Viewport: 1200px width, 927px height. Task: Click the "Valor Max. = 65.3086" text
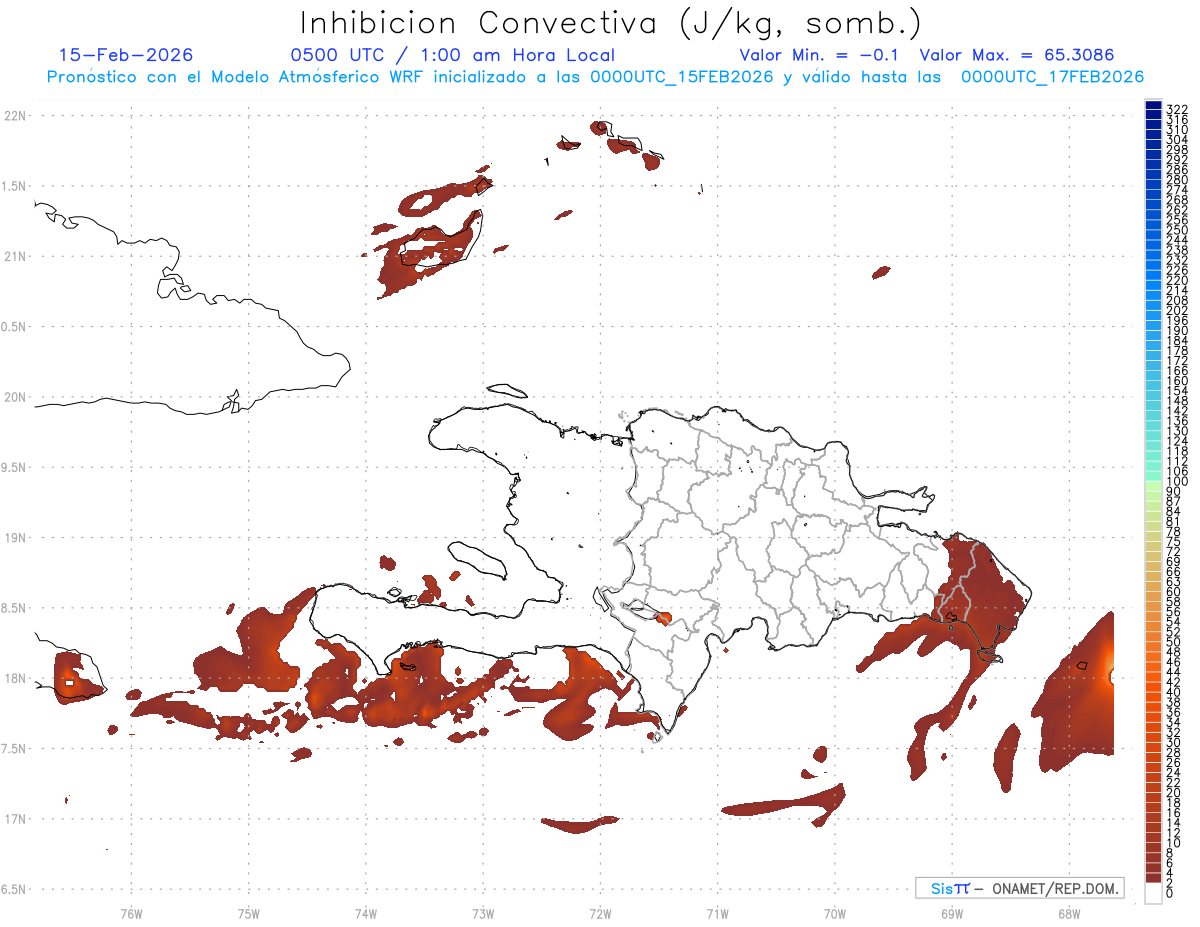(x=1016, y=55)
